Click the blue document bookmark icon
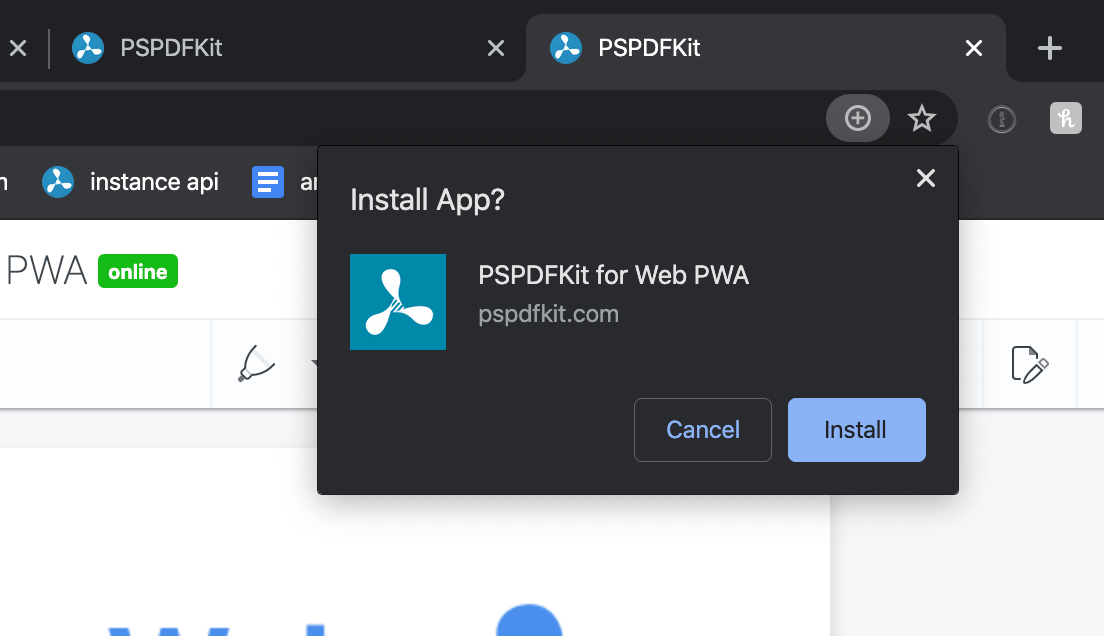 coord(268,181)
